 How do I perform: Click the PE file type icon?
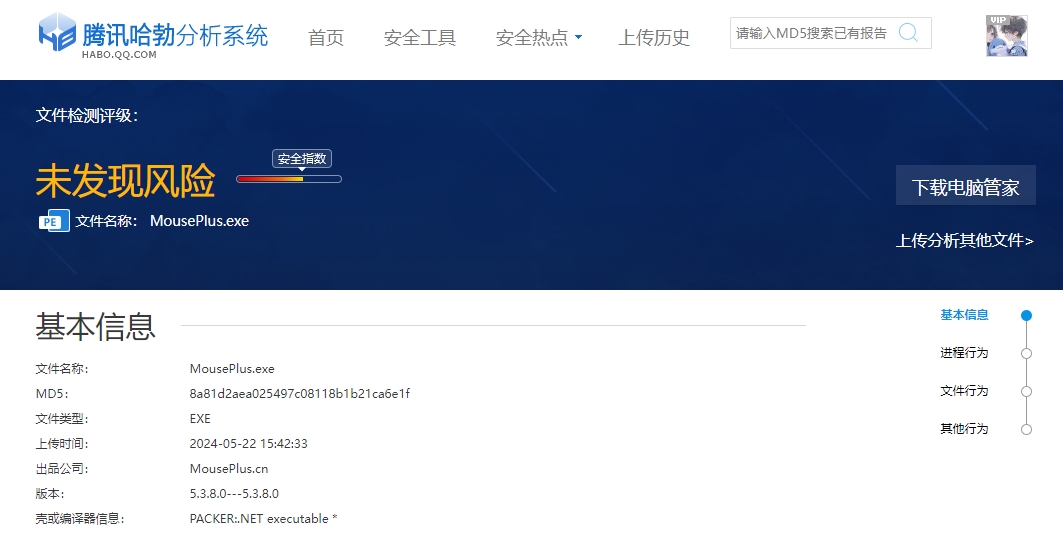click(x=54, y=221)
